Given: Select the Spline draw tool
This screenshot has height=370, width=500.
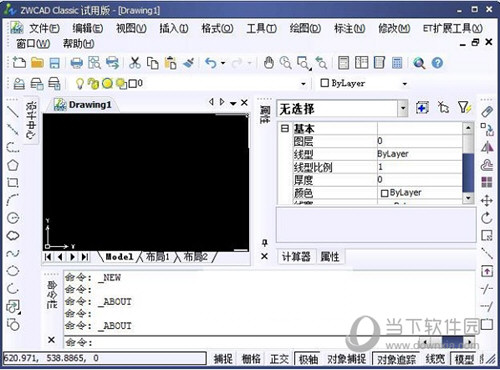Looking at the screenshot, I should click(13, 253).
